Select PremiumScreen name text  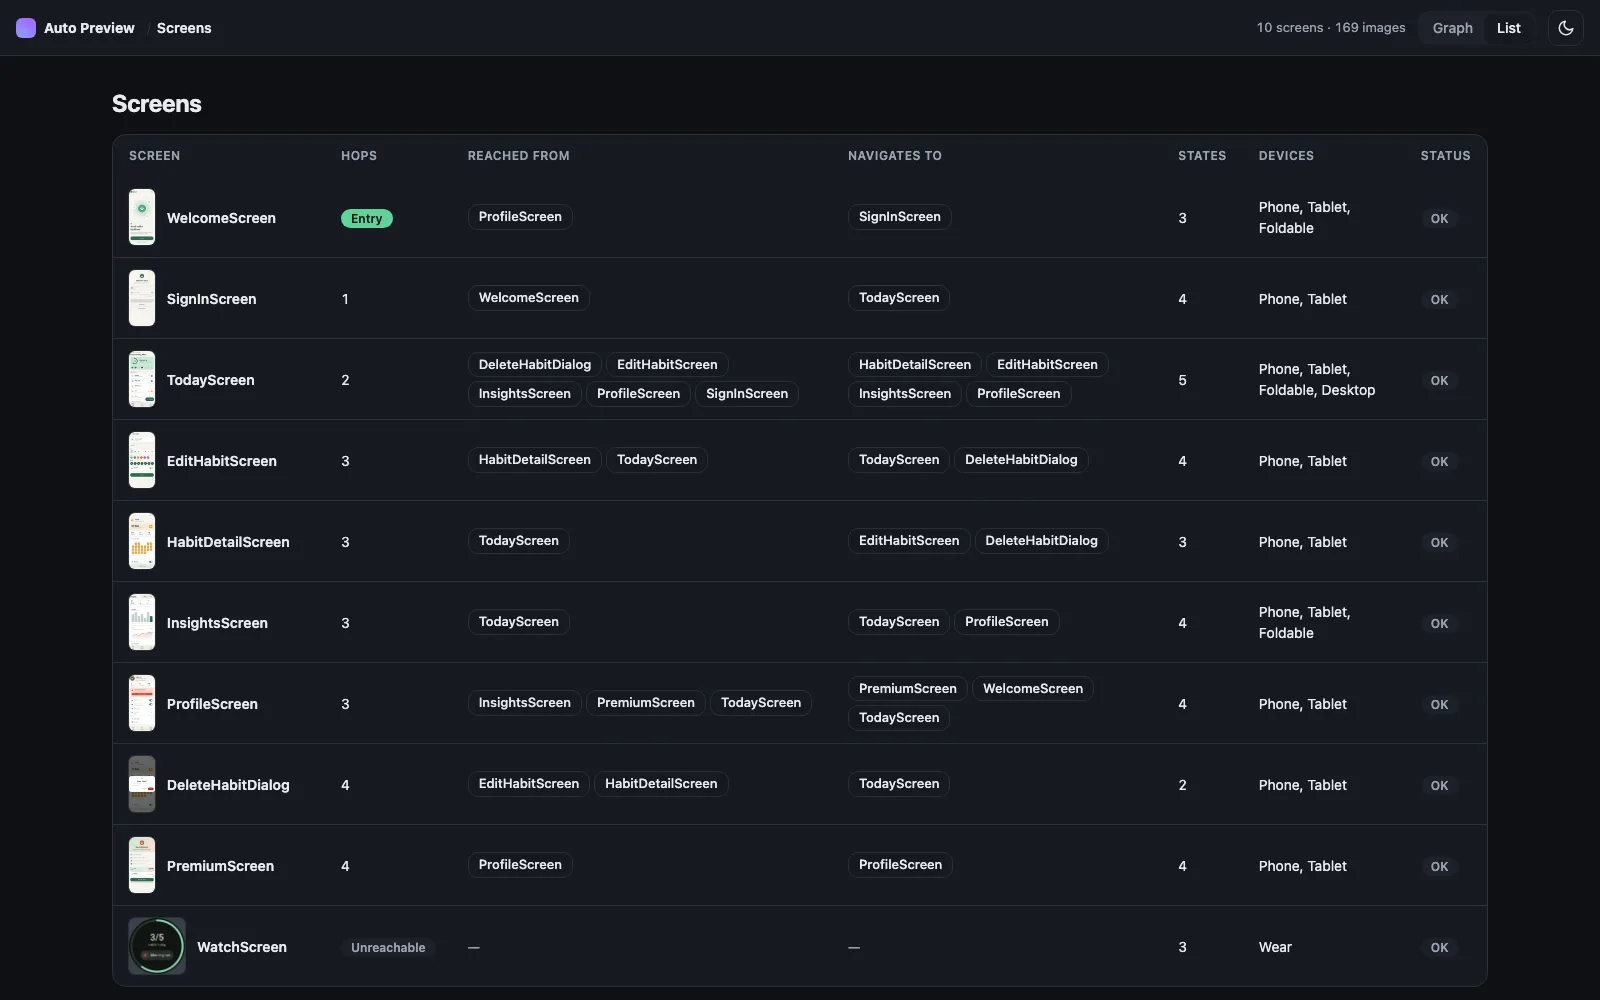click(220, 866)
